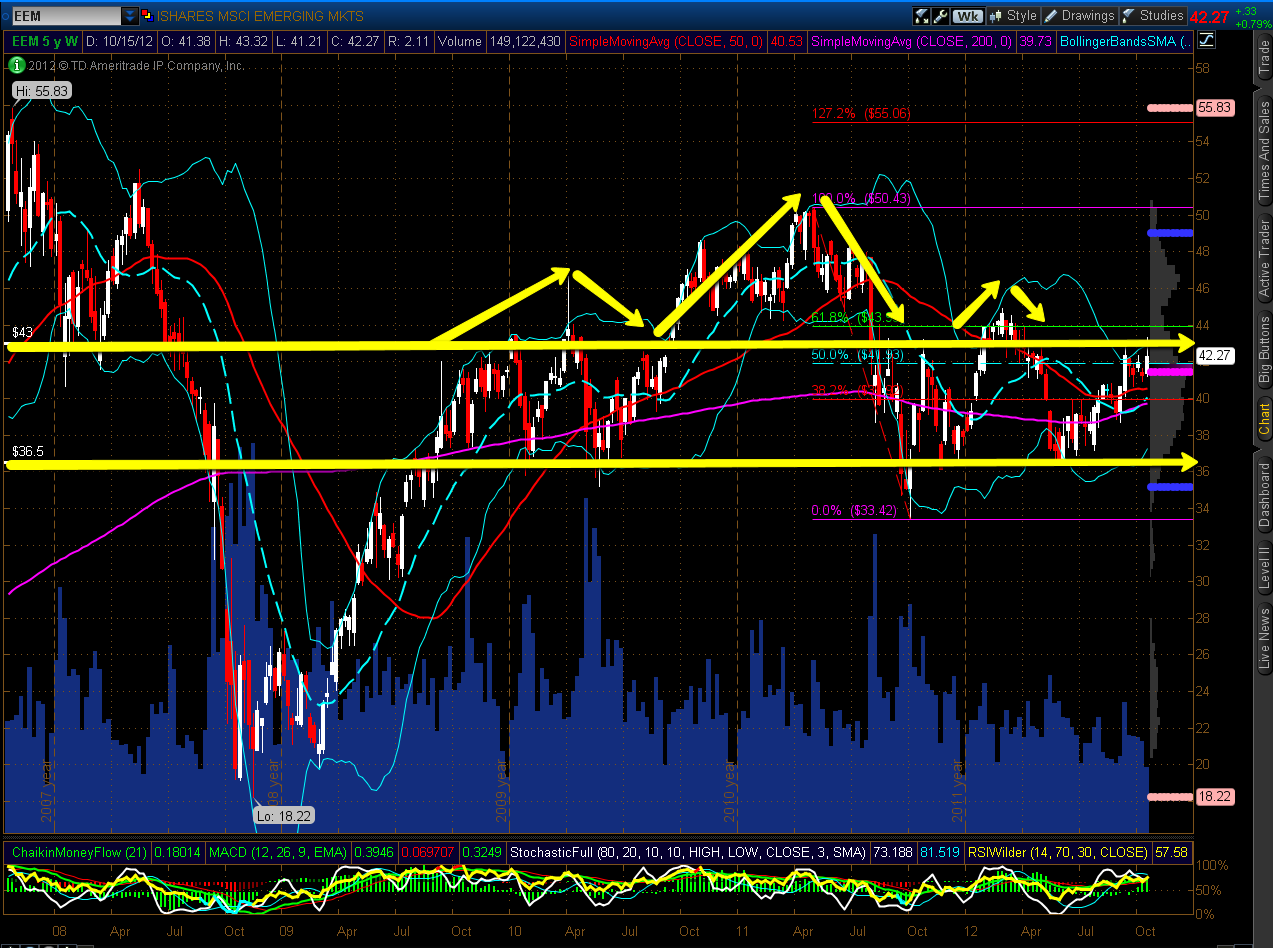Click the 39.73 moving average value
Screen dimensions: 1273x948
(x=1036, y=41)
